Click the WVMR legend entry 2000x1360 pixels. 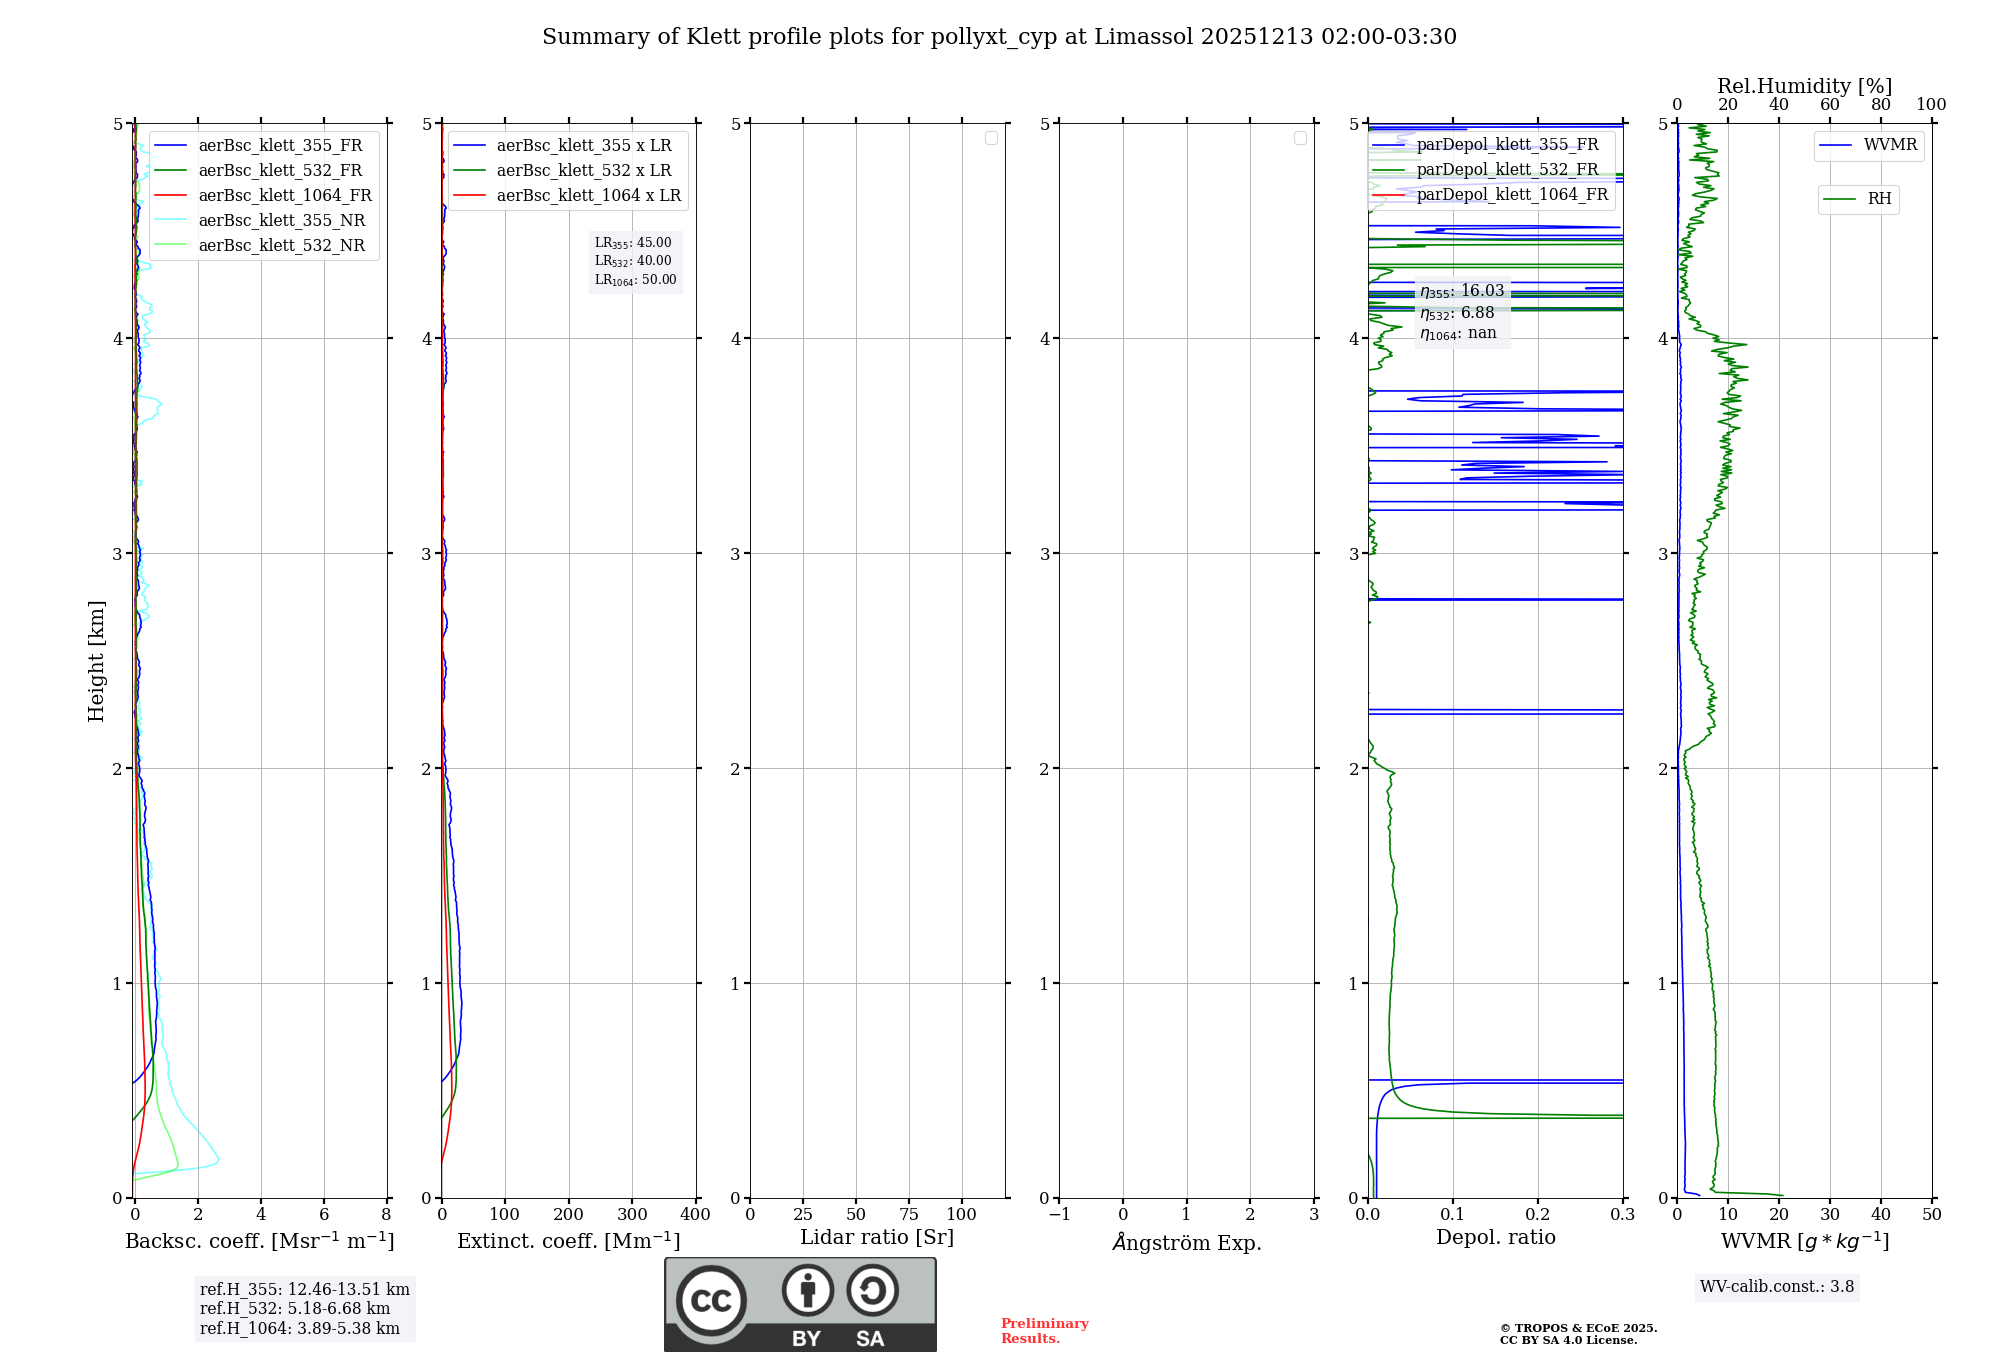pyautogui.click(x=1889, y=145)
